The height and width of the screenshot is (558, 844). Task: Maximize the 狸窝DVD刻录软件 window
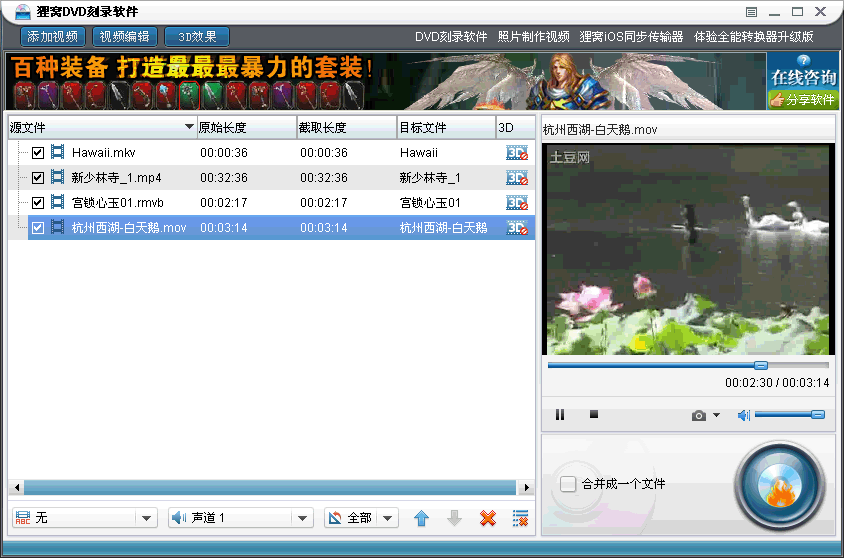pos(798,11)
